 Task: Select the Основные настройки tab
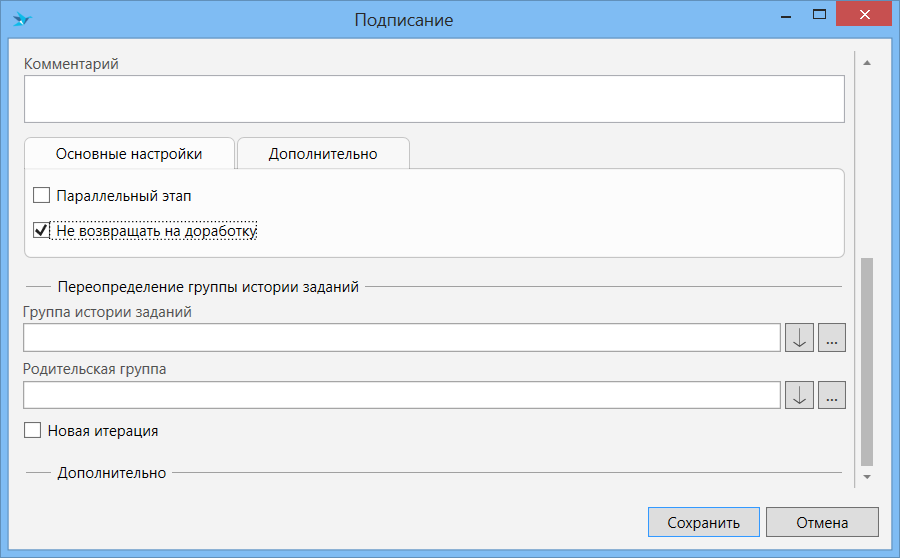coord(129,153)
